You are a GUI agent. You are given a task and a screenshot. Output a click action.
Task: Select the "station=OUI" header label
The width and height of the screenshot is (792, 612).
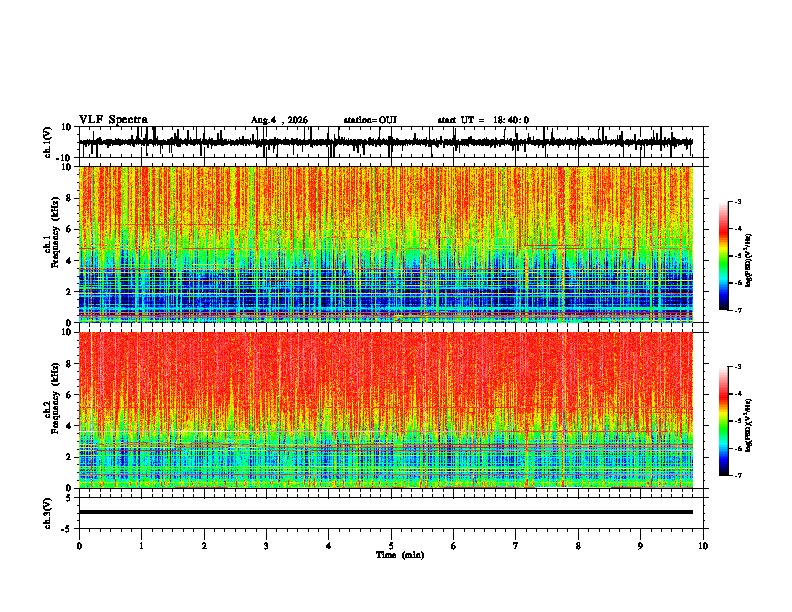[x=370, y=120]
